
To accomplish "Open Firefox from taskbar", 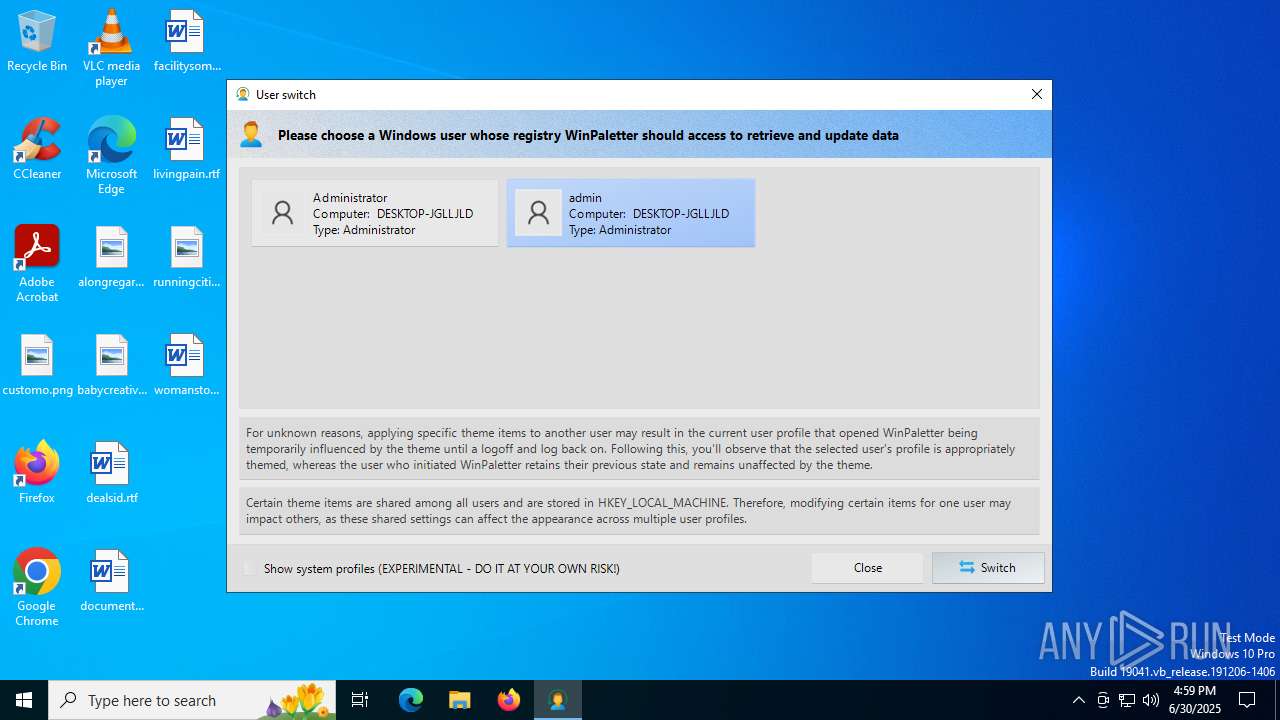I will coord(509,700).
